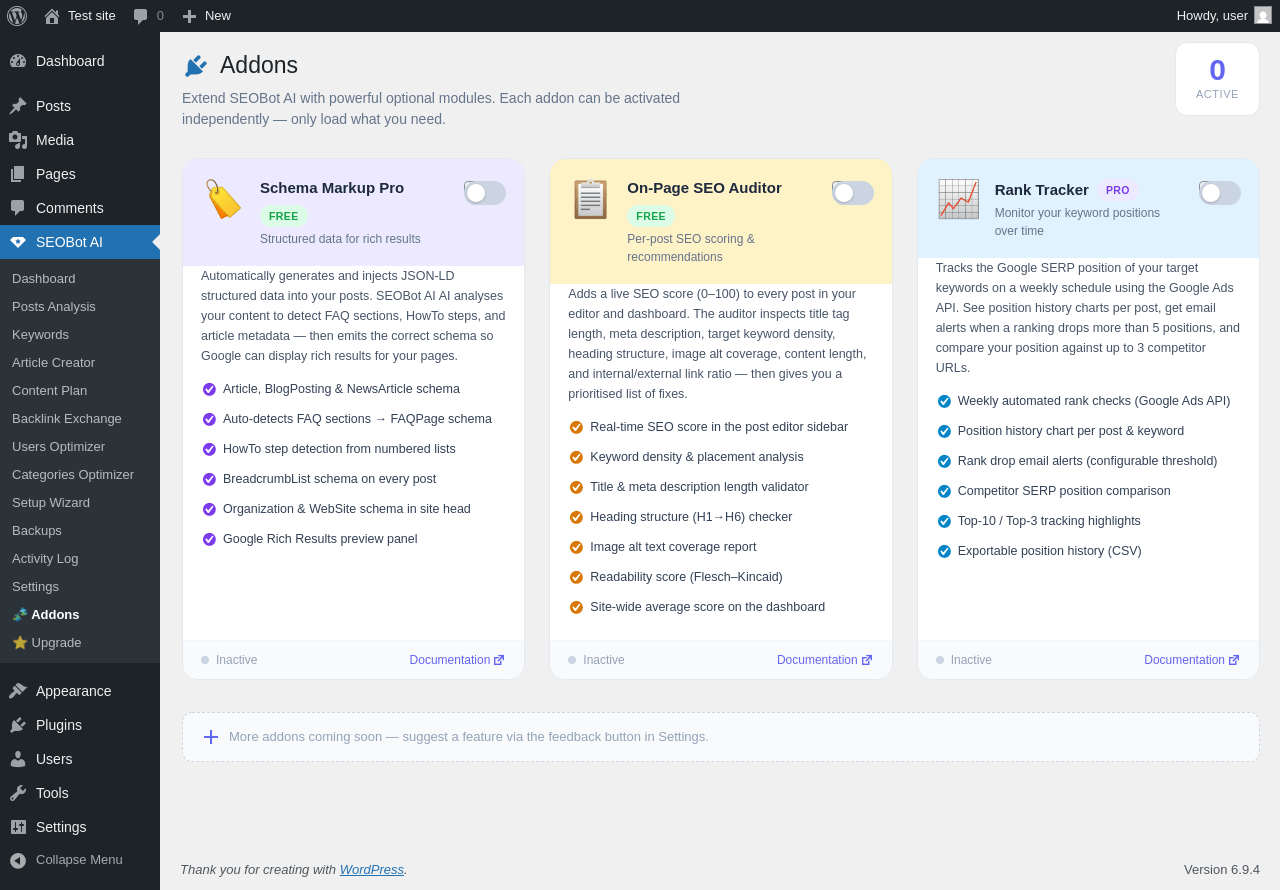1280x890 pixels.
Task: Activate the Rank Tracker addon switch
Action: pos(1220,193)
